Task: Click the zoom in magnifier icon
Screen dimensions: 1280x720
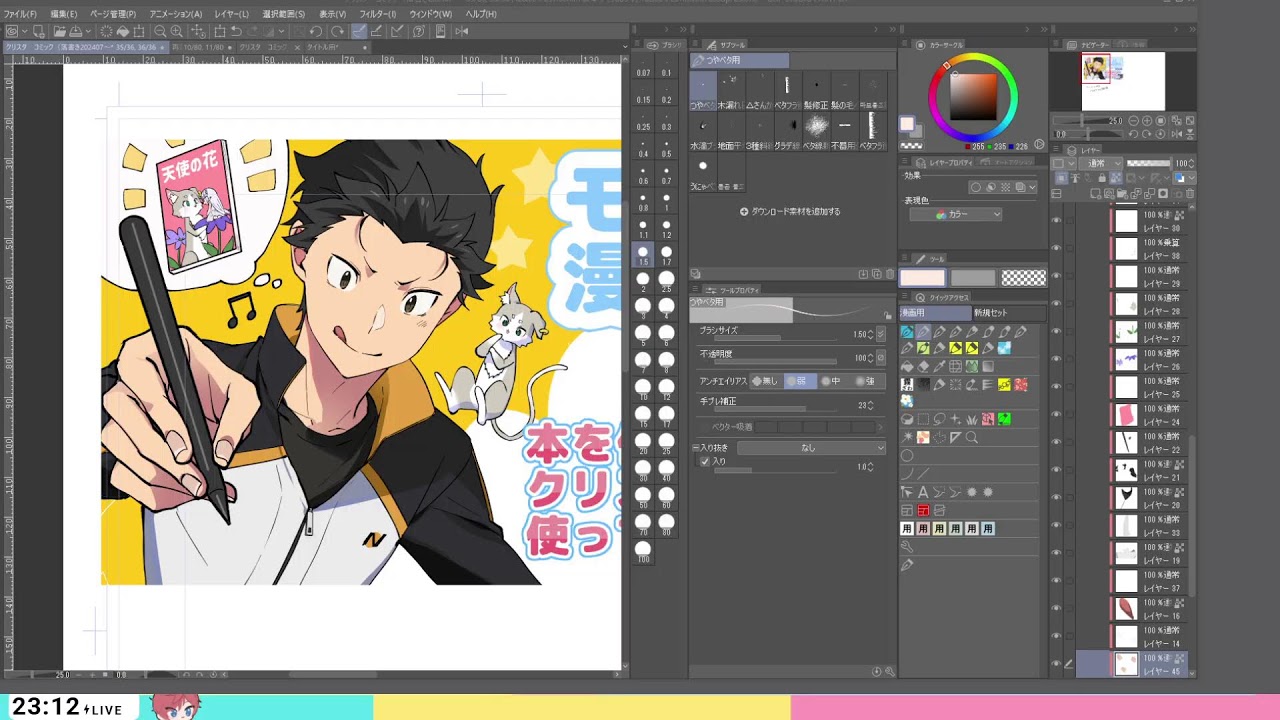Action: click(x=176, y=31)
